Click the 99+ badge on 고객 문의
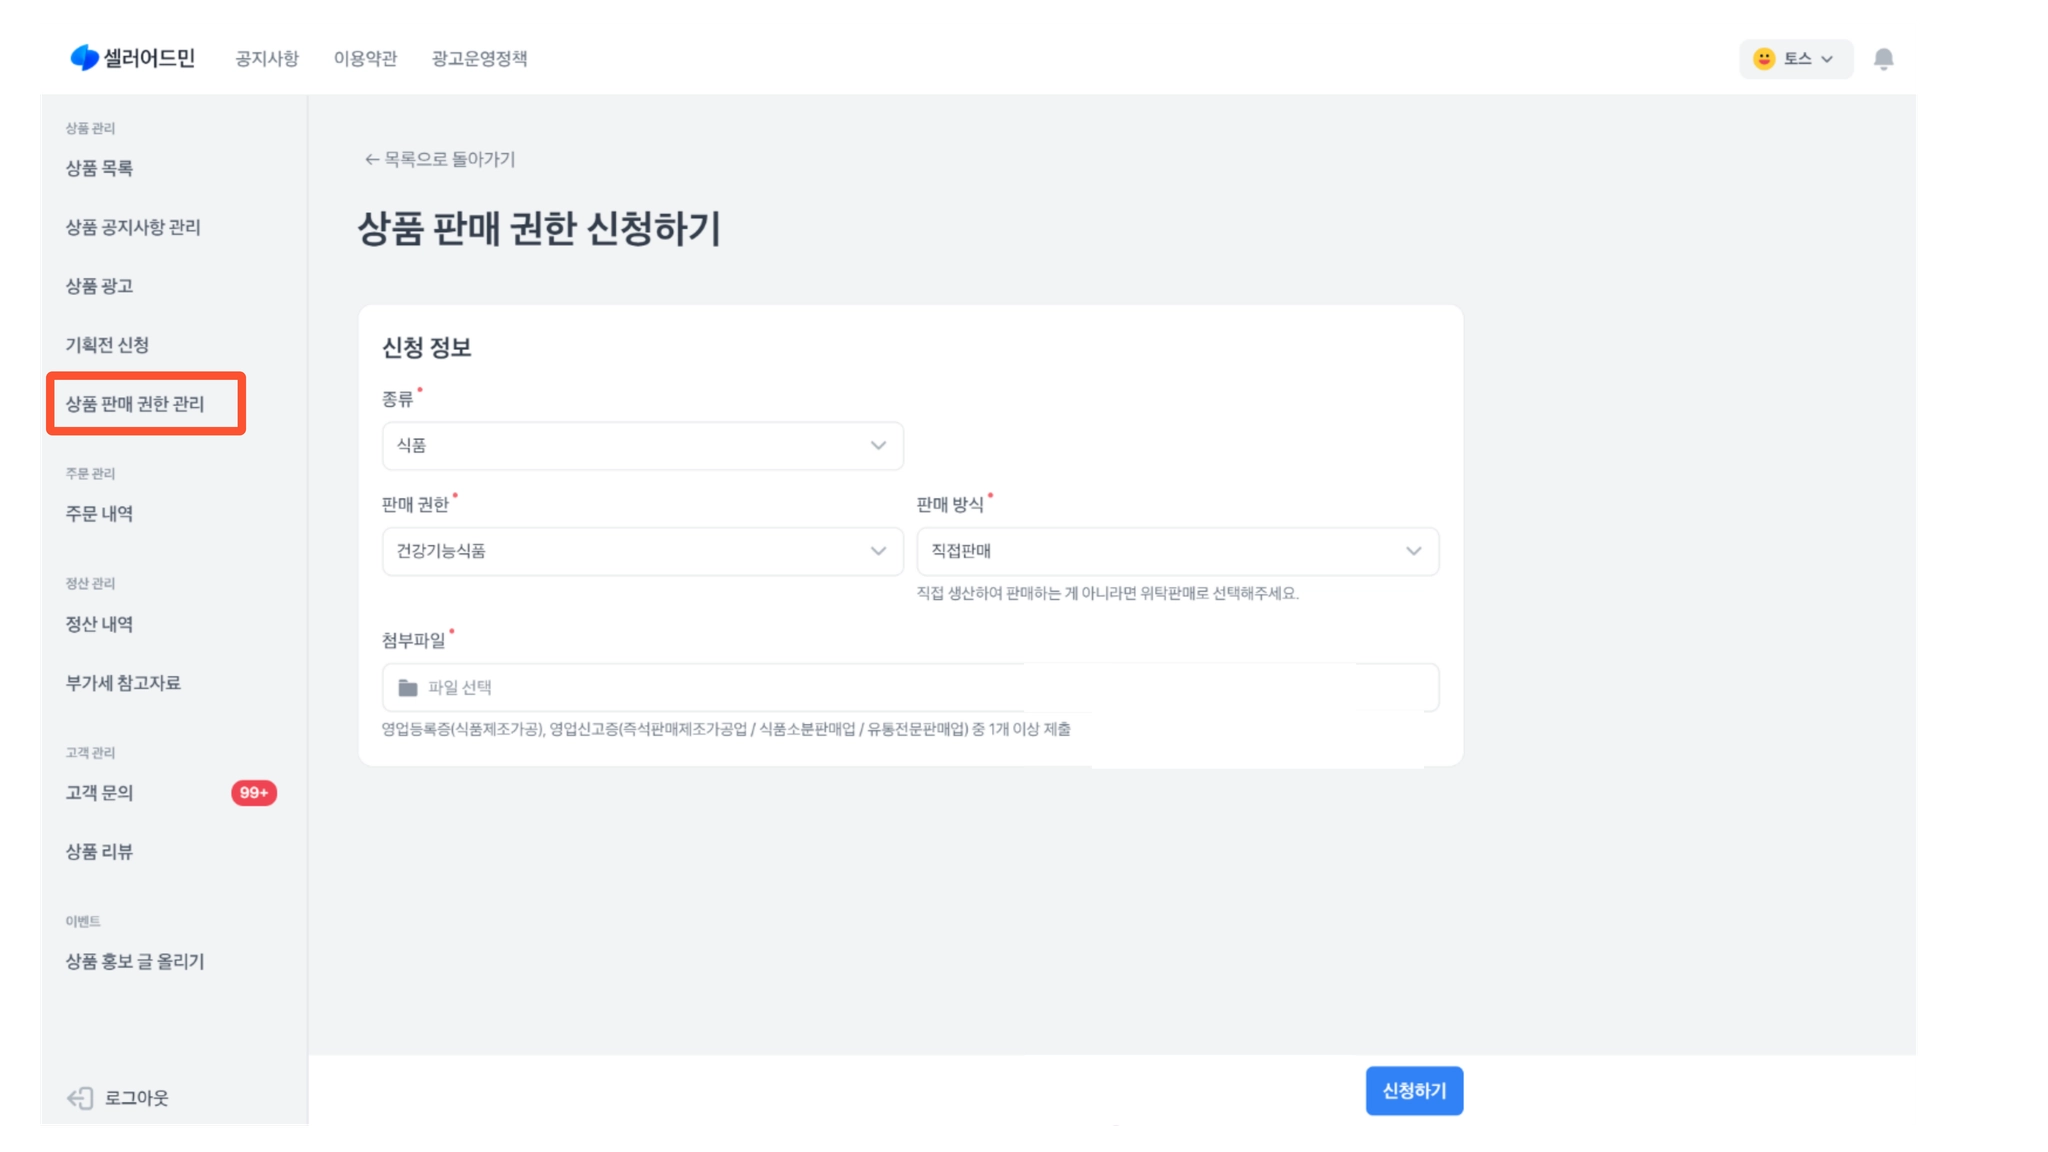 pyautogui.click(x=254, y=793)
